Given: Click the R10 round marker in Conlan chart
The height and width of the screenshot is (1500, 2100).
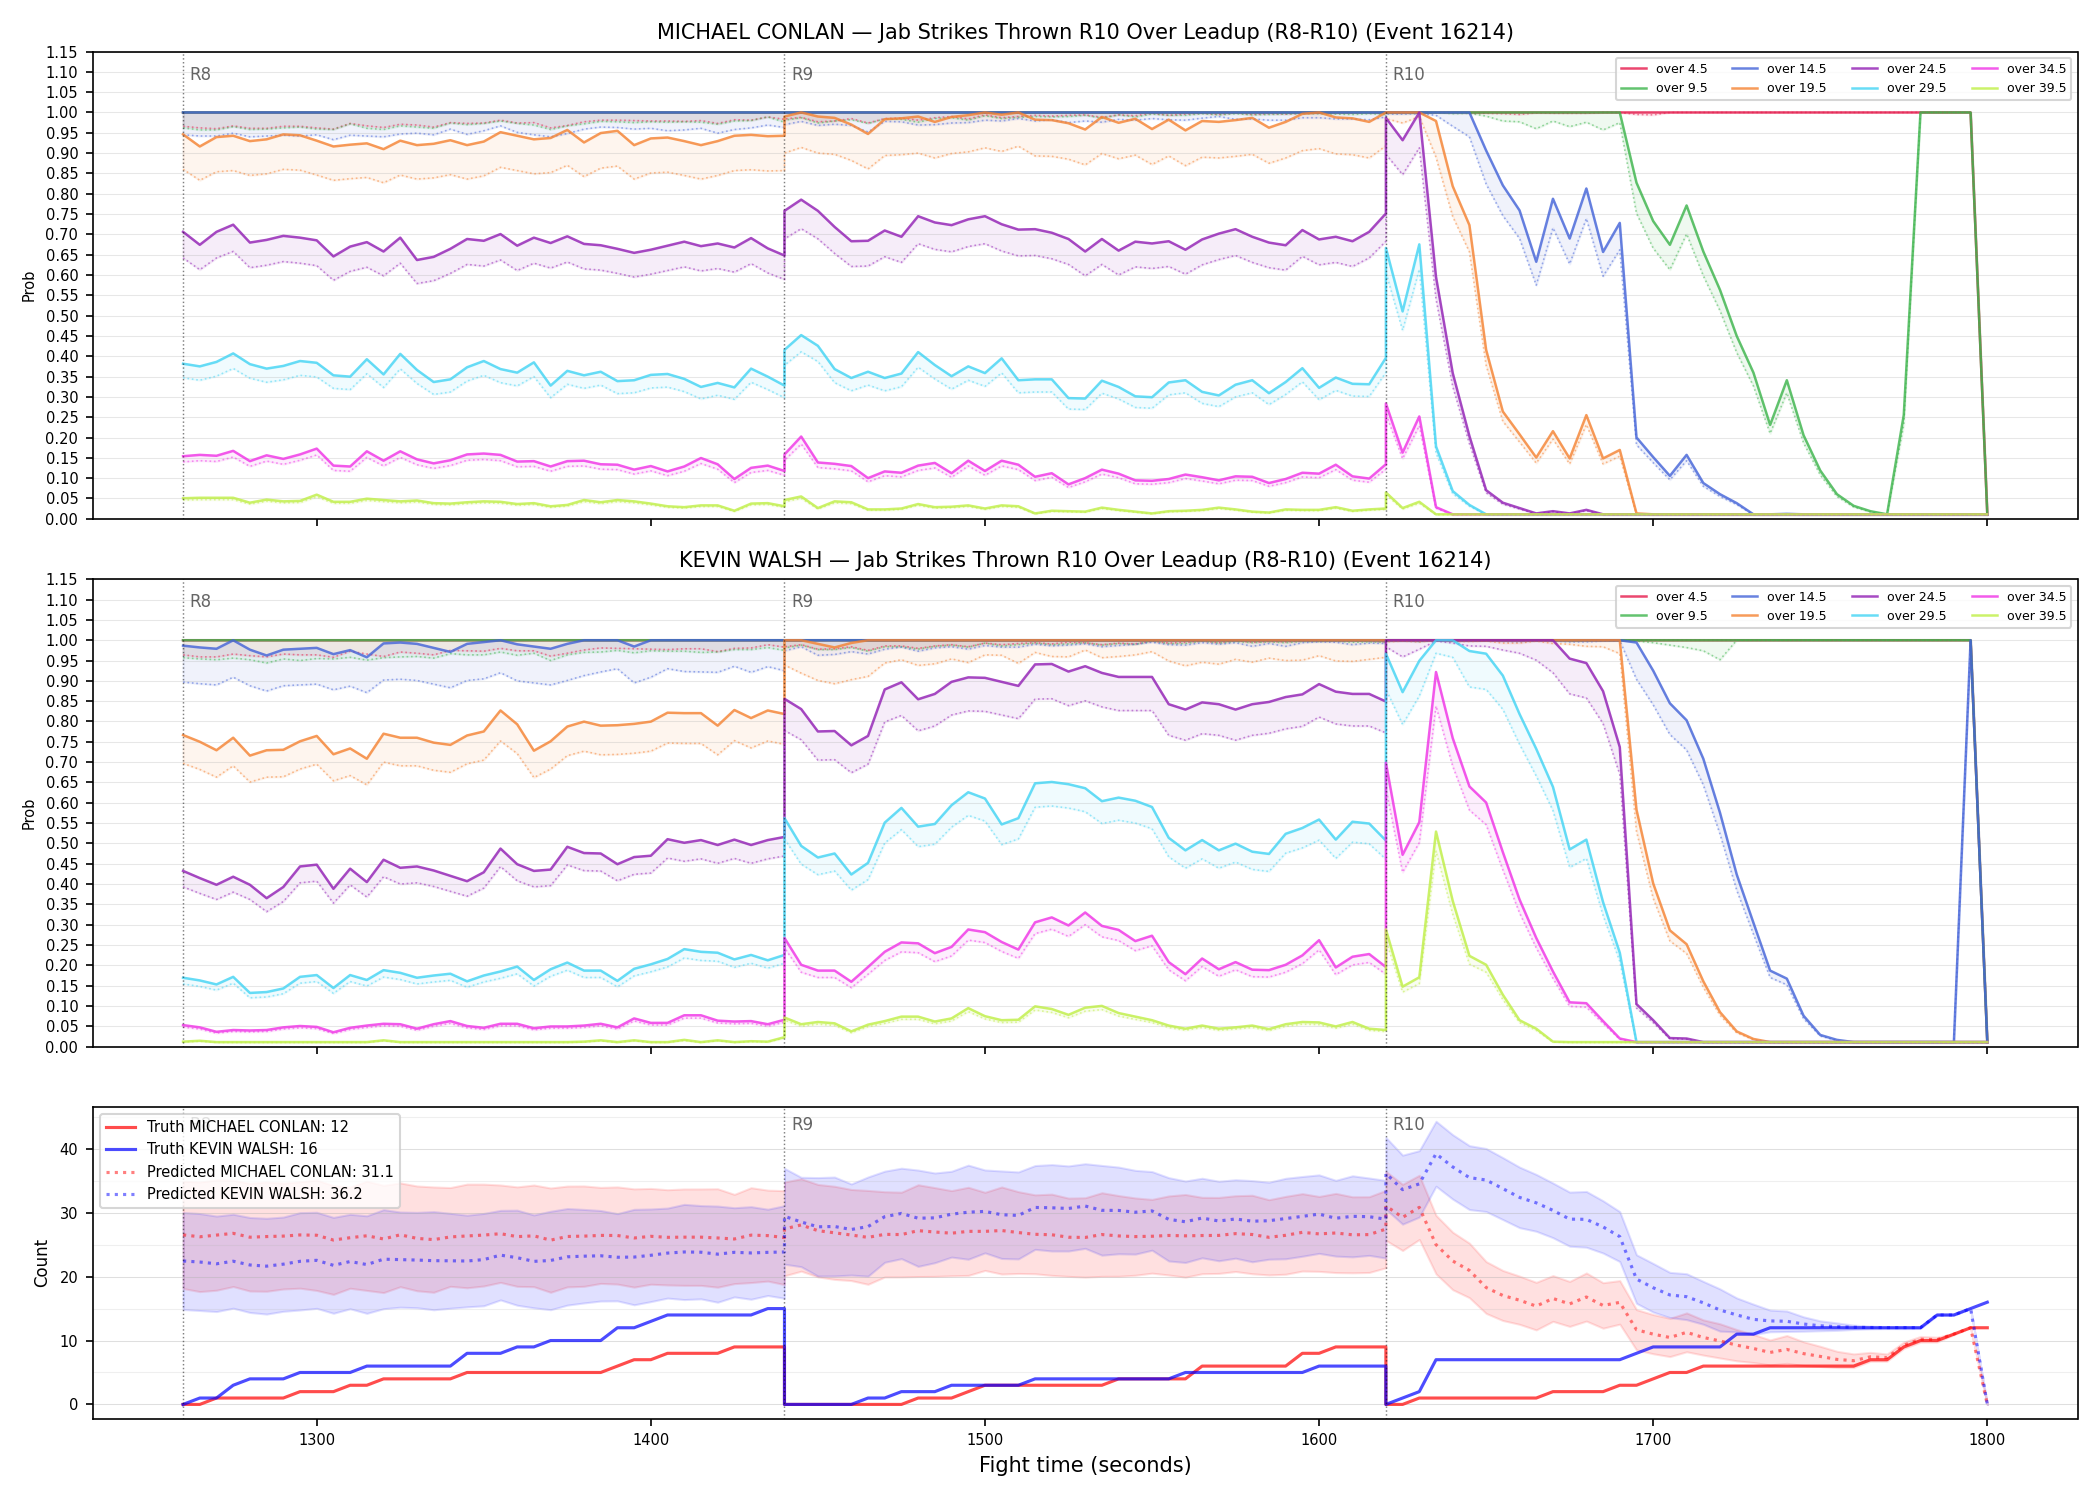Looking at the screenshot, I should click(x=1408, y=74).
